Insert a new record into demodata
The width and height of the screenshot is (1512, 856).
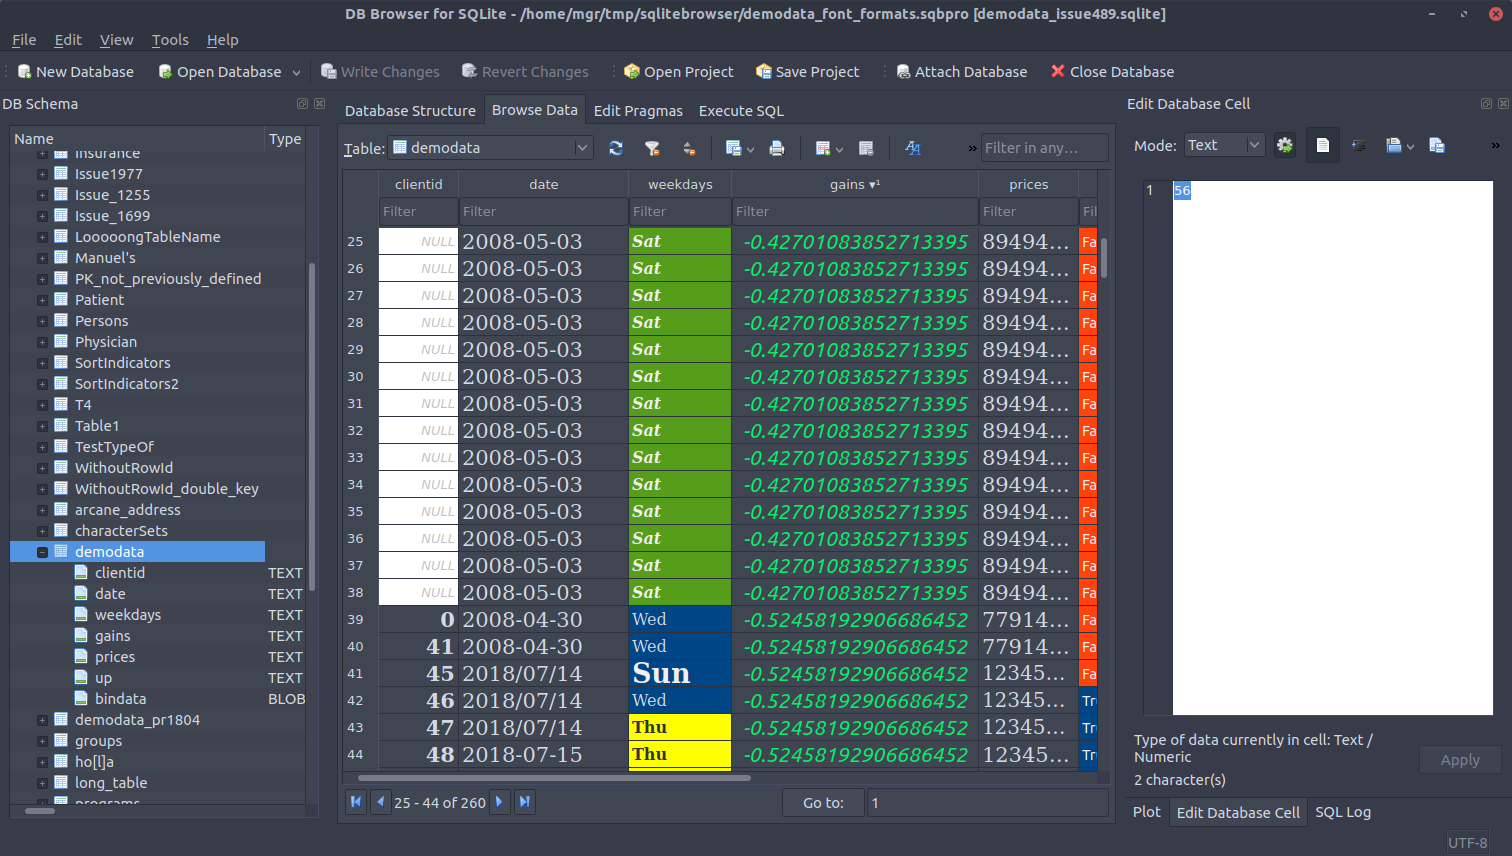[x=822, y=147]
